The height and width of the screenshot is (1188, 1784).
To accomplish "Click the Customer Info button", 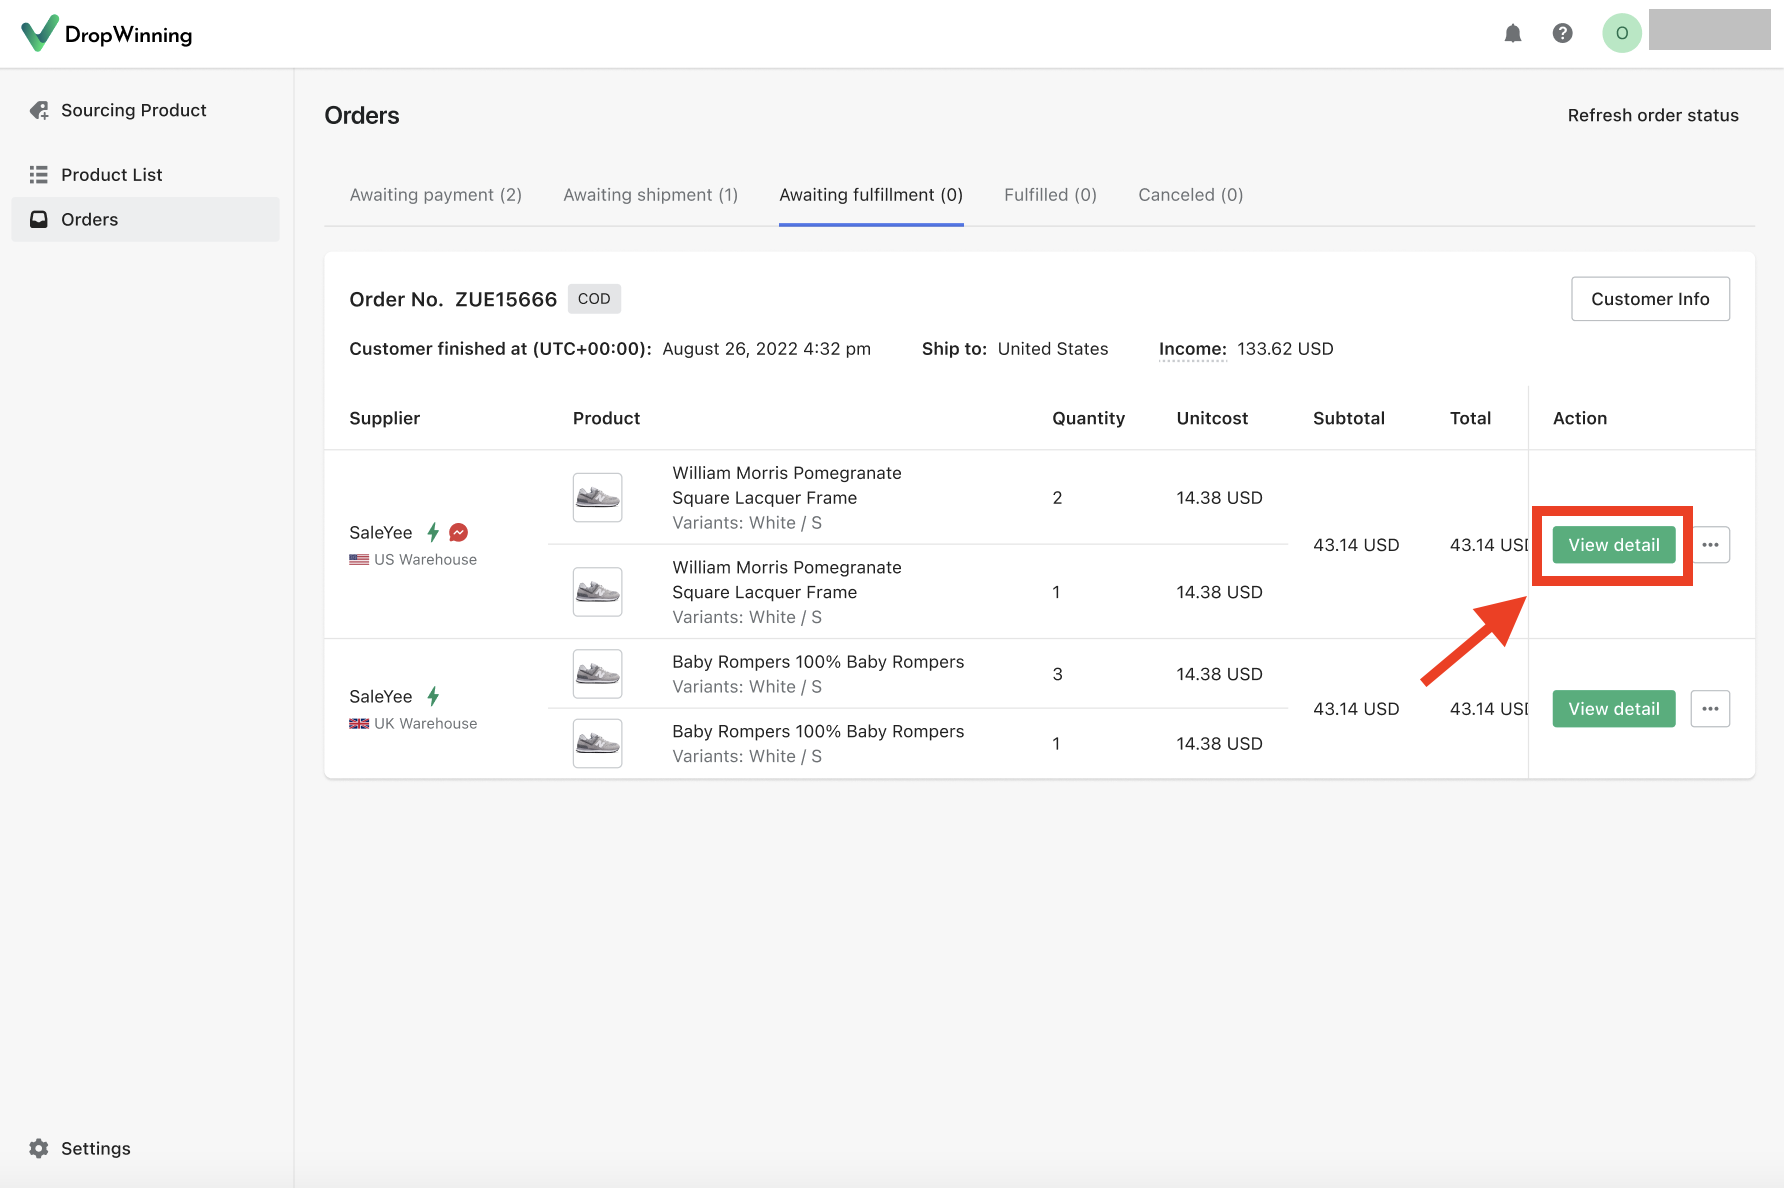I will coord(1650,299).
